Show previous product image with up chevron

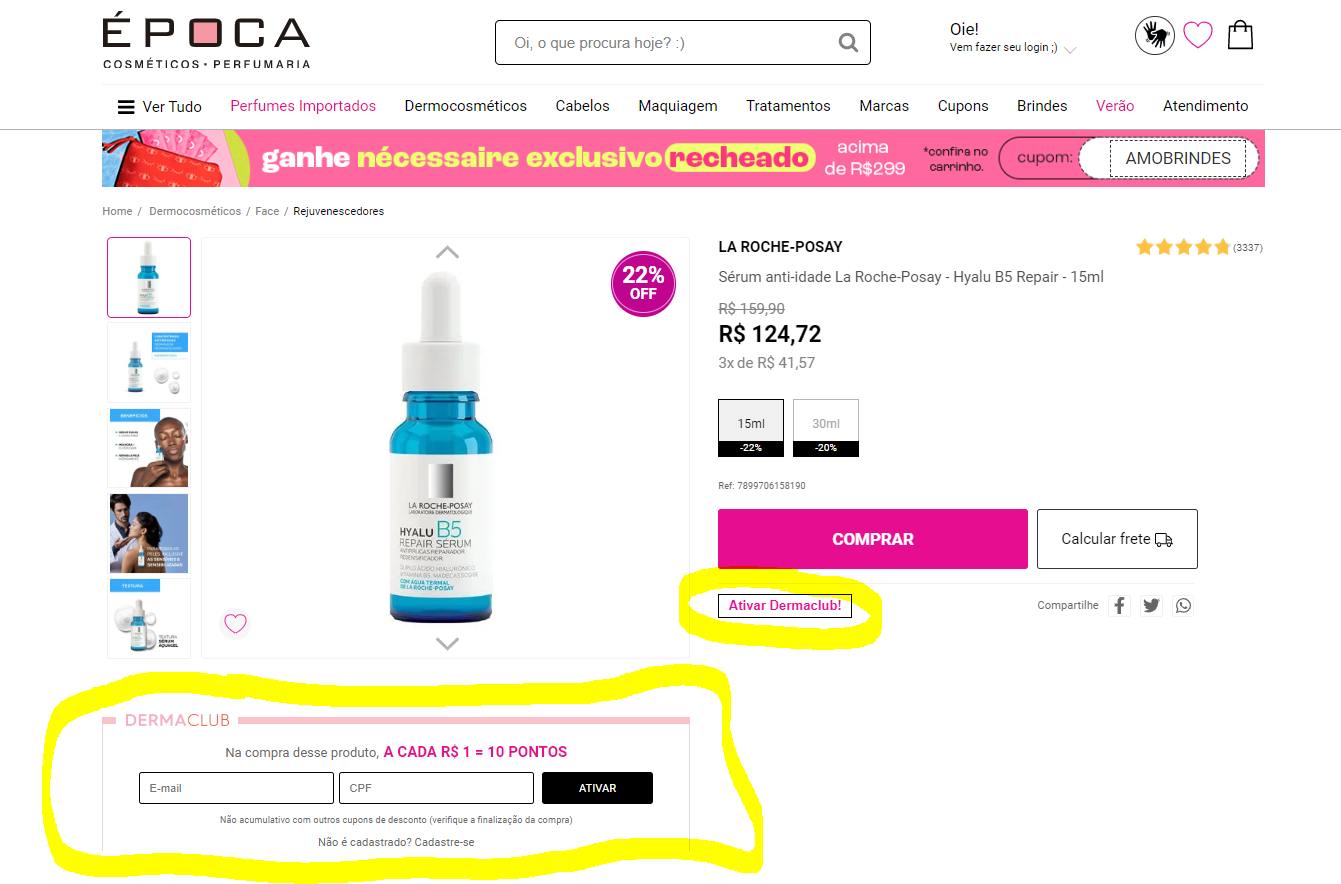pos(447,252)
